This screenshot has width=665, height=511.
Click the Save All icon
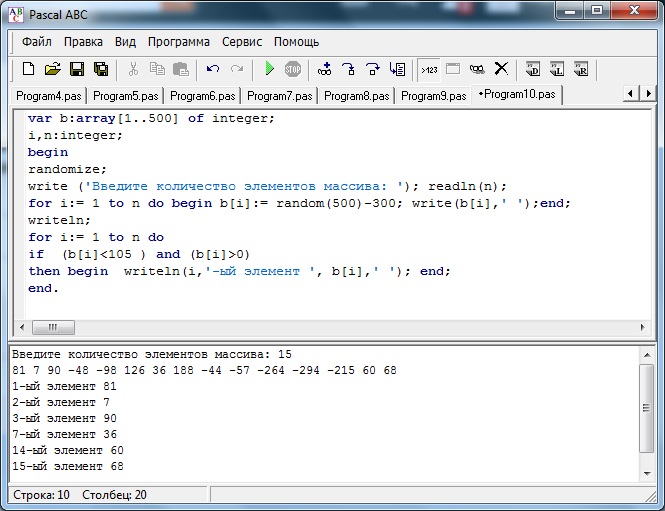tap(101, 69)
